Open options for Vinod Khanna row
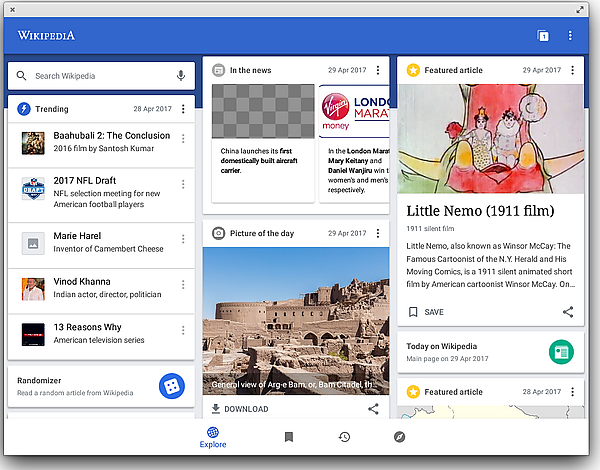Image resolution: width=600 pixels, height=470 pixels. pyautogui.click(x=183, y=285)
